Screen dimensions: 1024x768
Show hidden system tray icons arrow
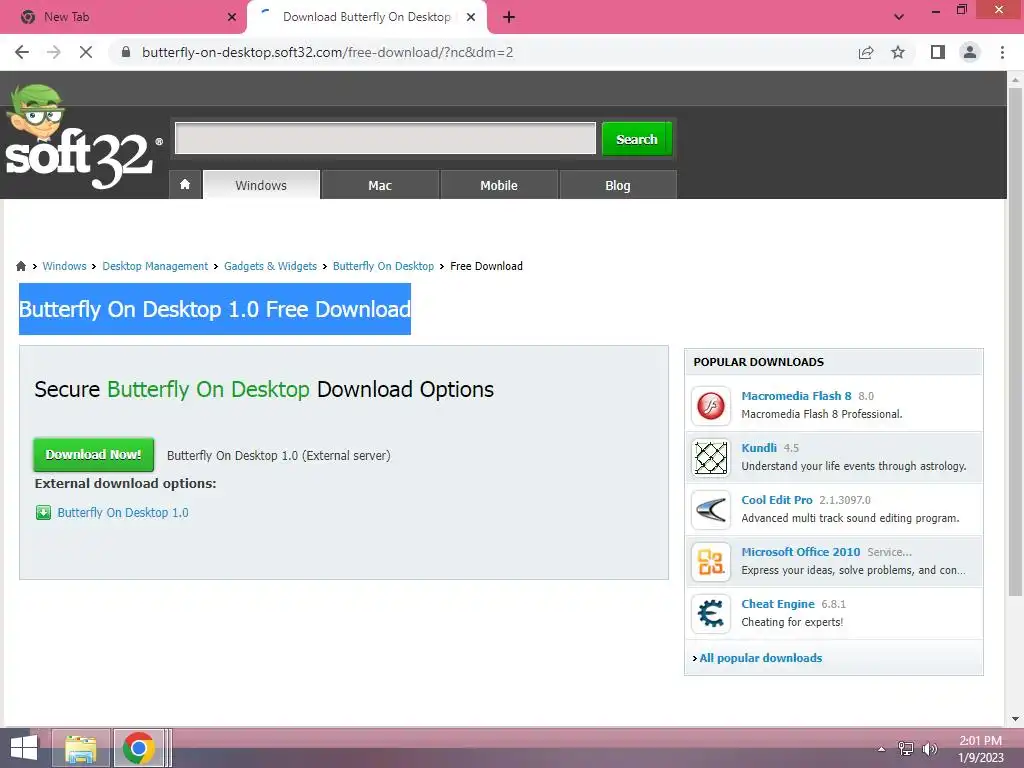point(882,749)
